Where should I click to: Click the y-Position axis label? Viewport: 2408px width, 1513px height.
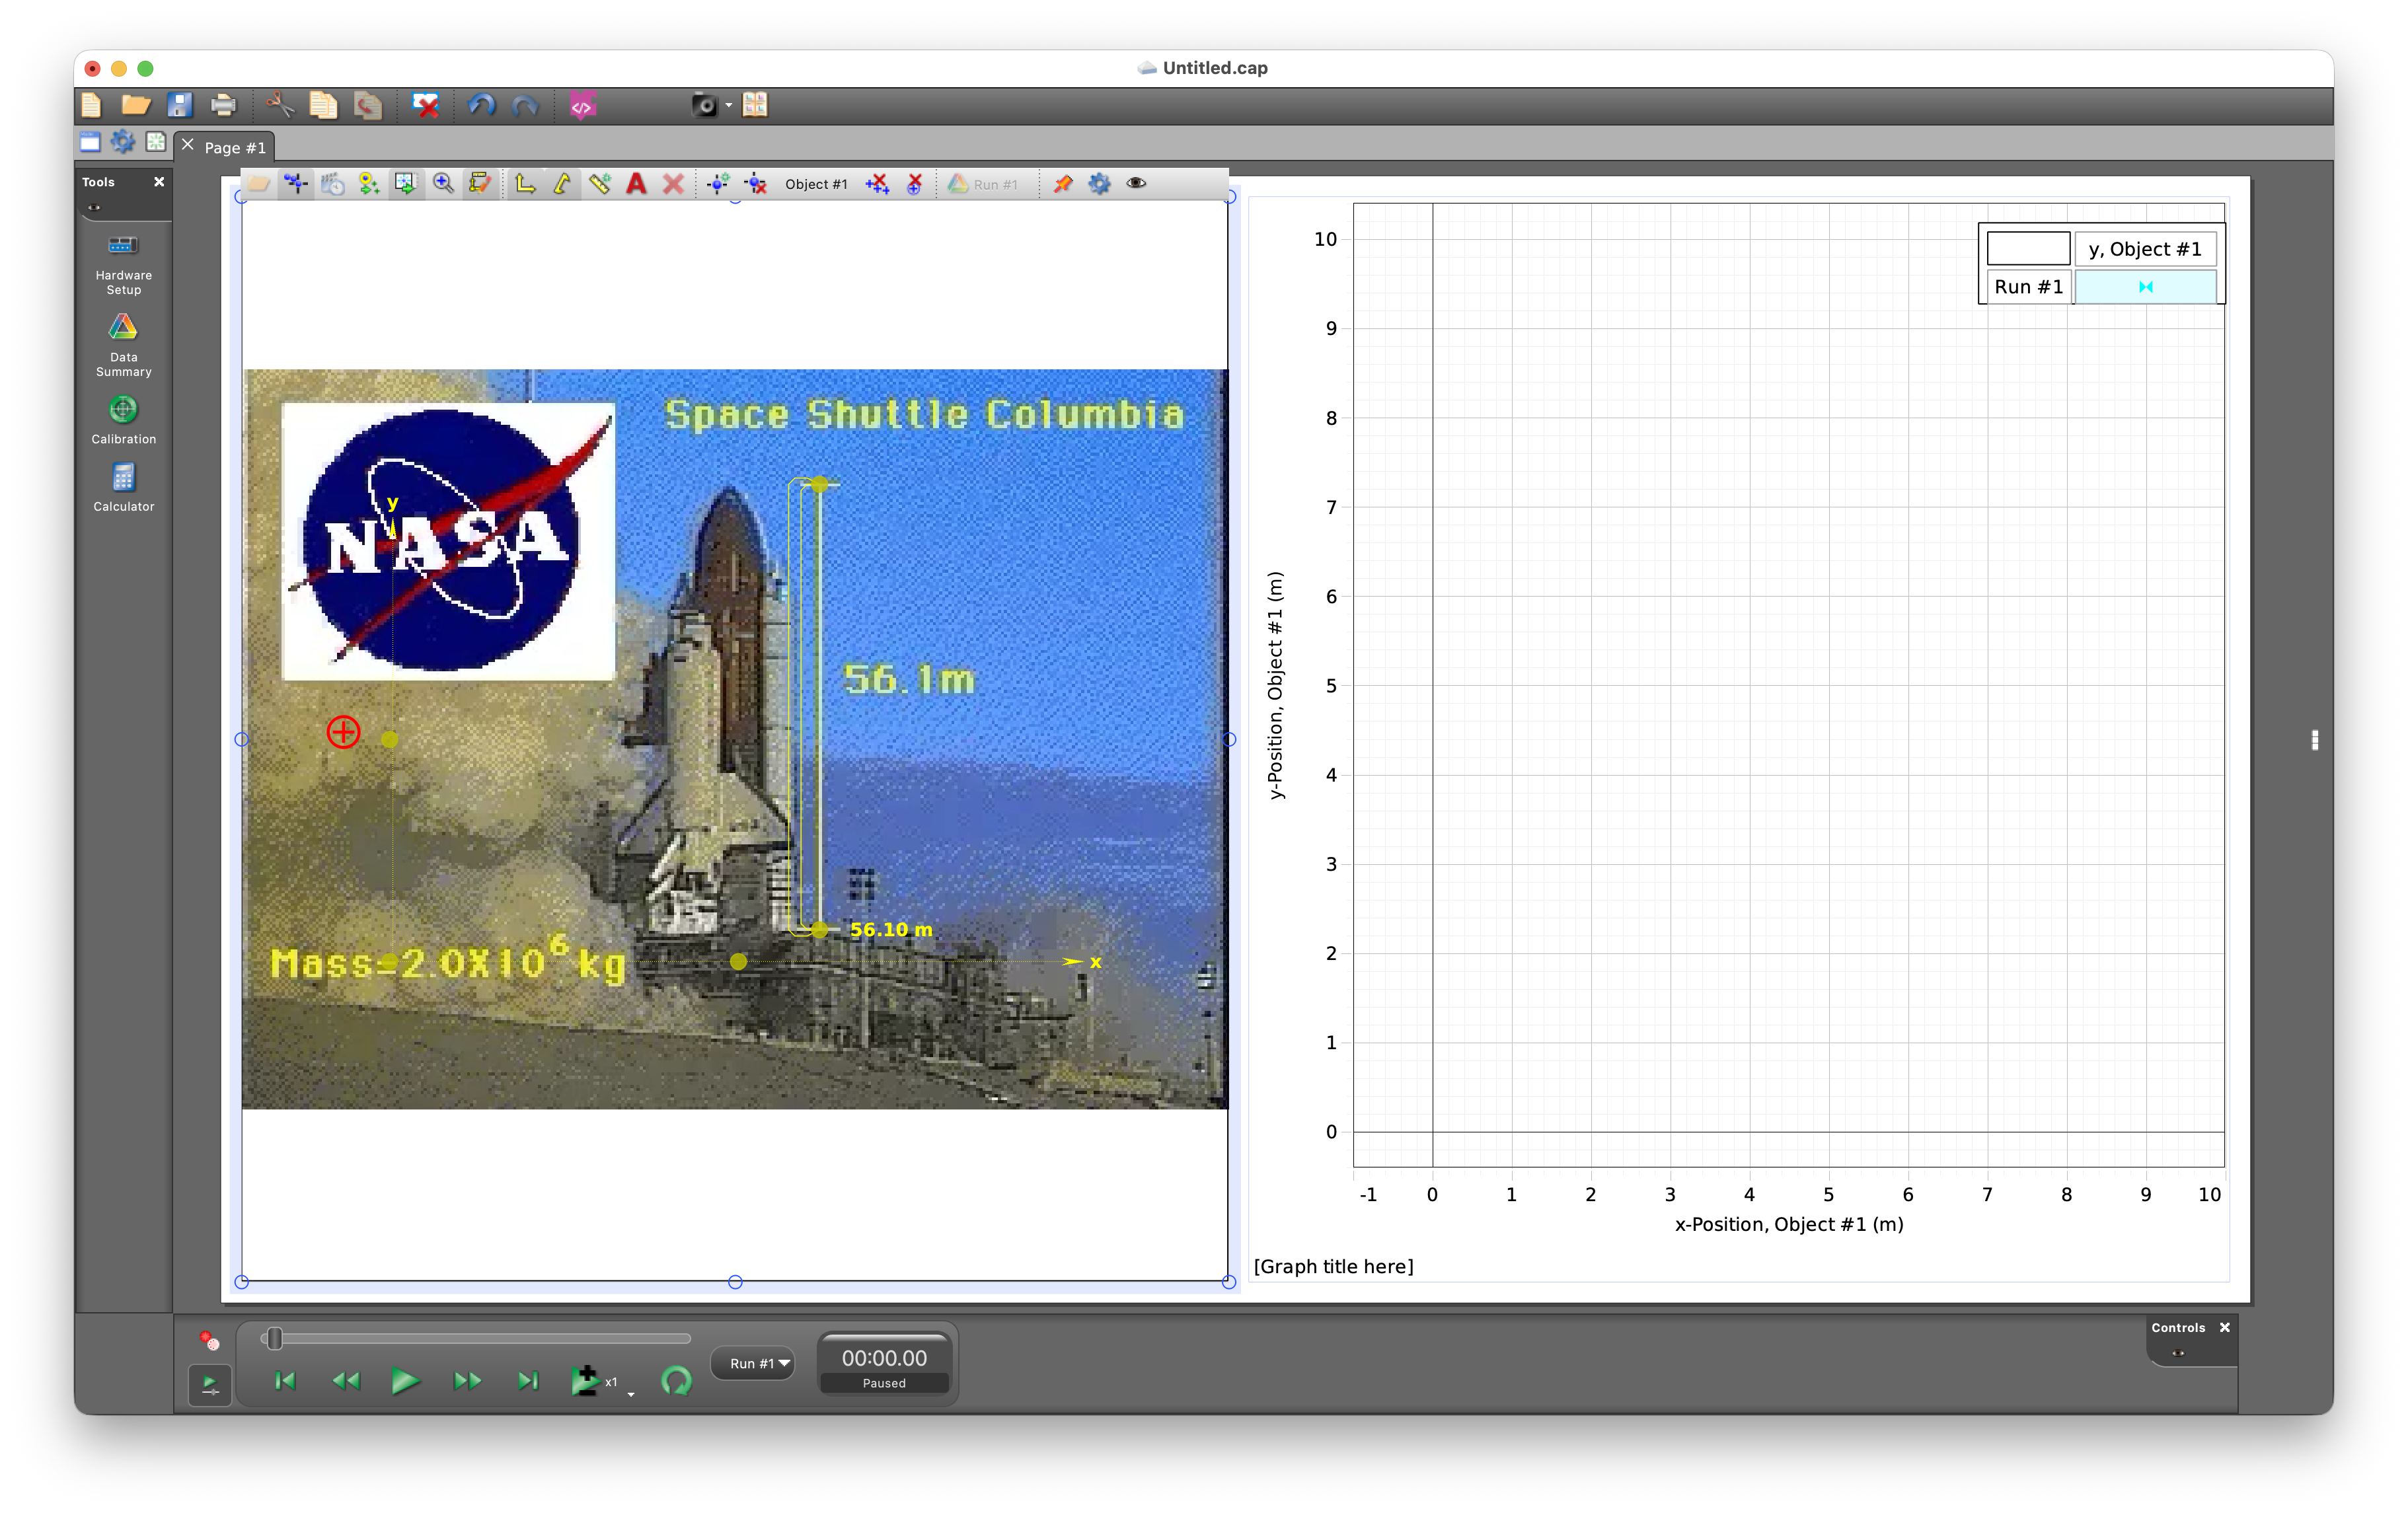[1275, 685]
